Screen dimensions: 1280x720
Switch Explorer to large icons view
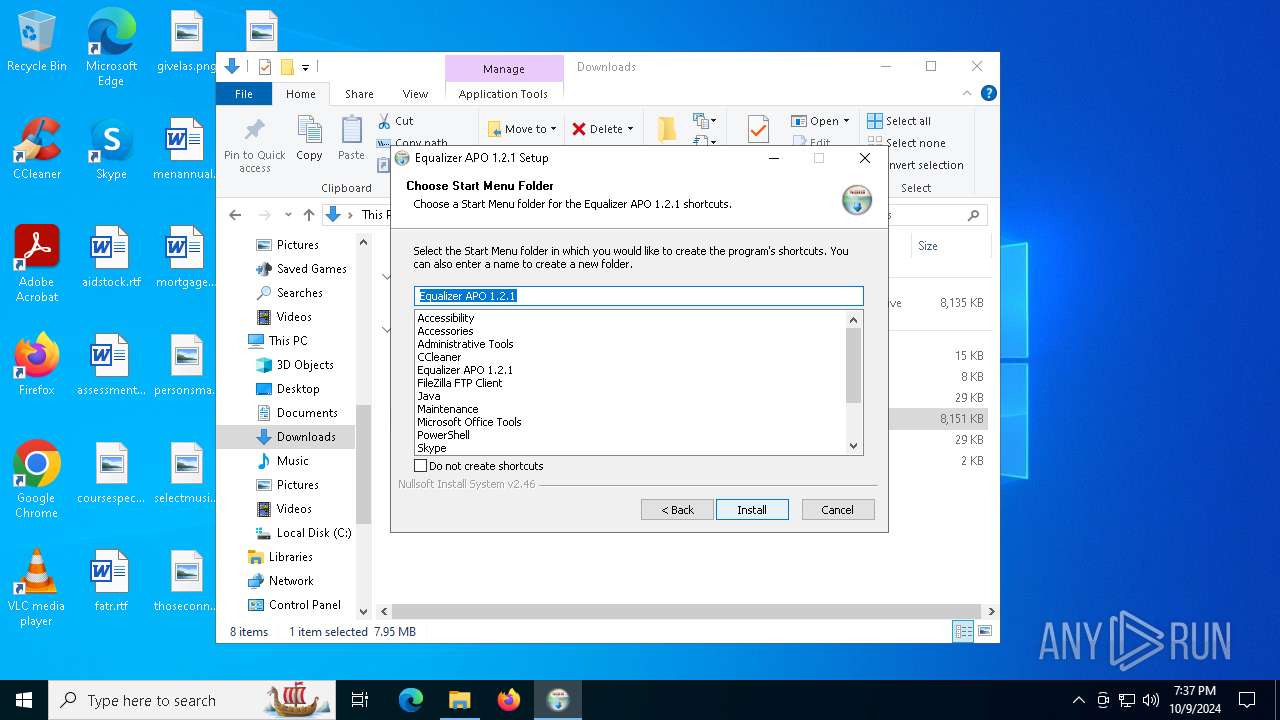pos(985,631)
